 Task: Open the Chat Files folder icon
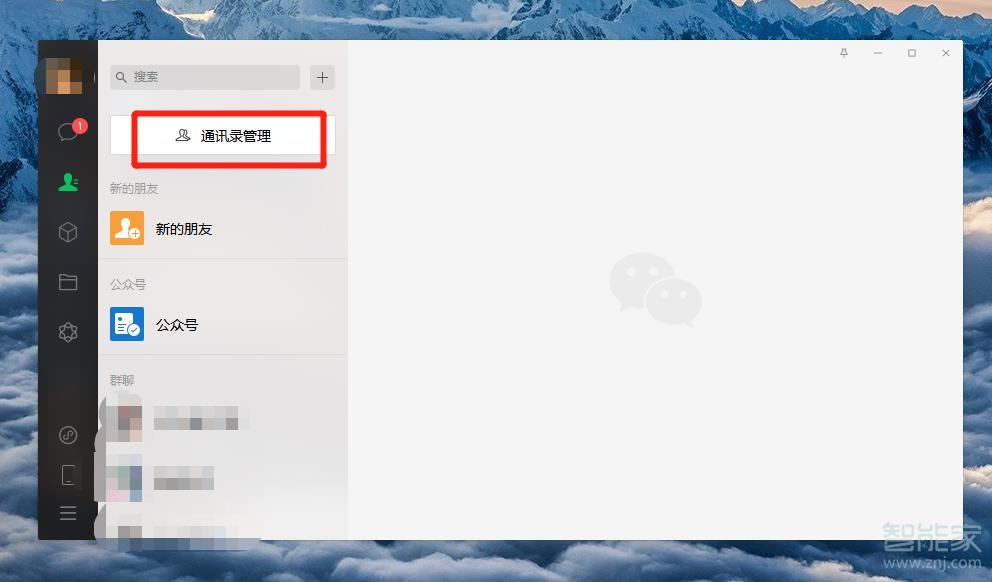click(68, 282)
